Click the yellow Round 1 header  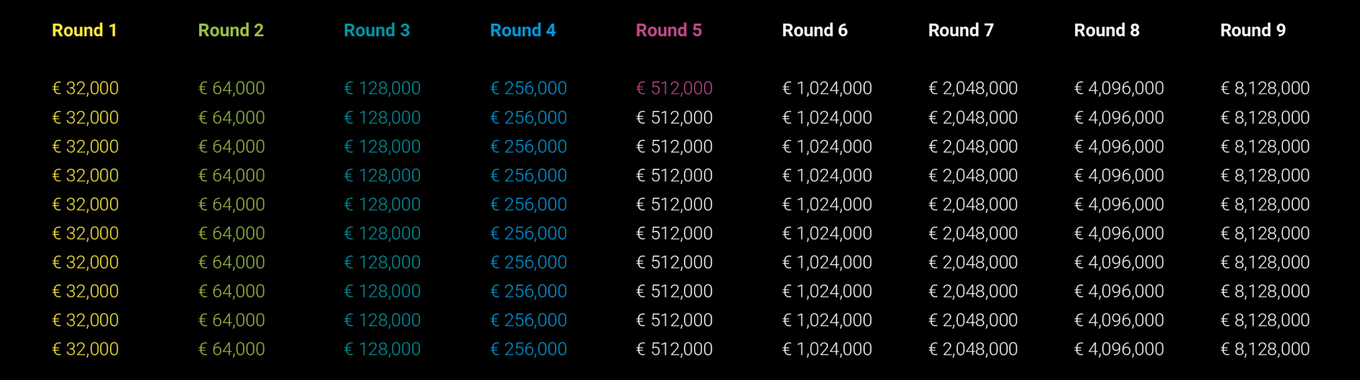[x=84, y=30]
